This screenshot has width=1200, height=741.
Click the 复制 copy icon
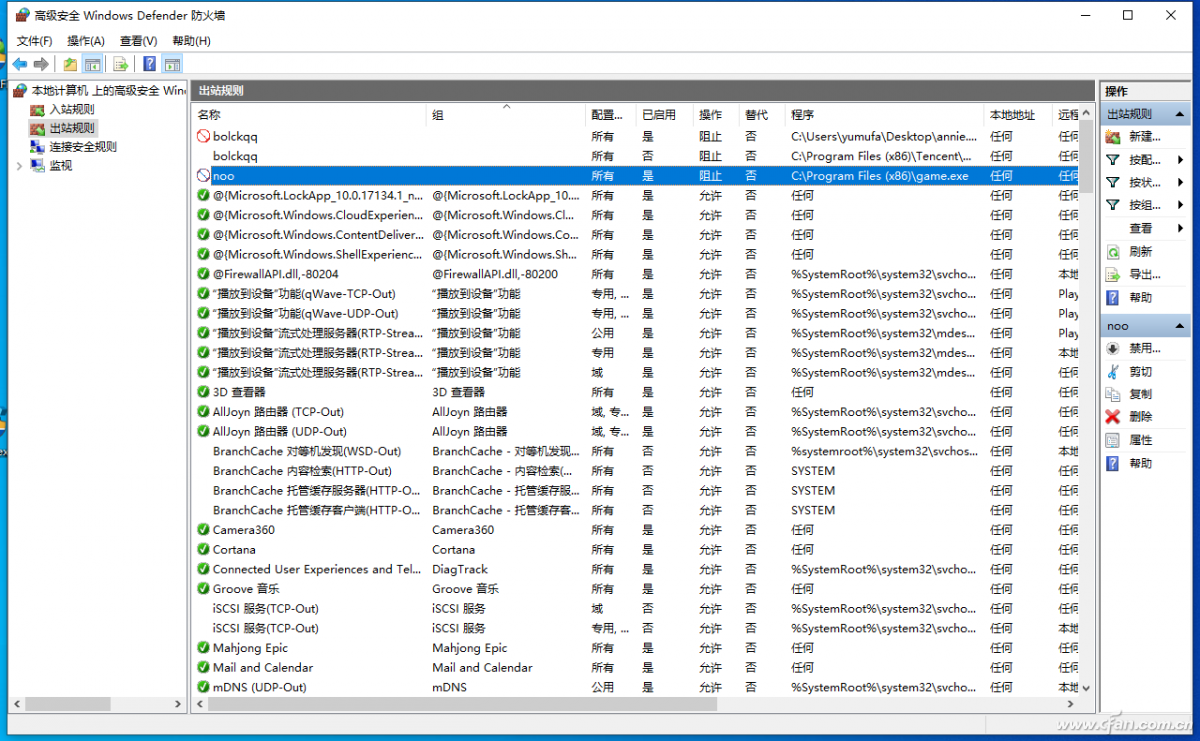pos(1112,394)
